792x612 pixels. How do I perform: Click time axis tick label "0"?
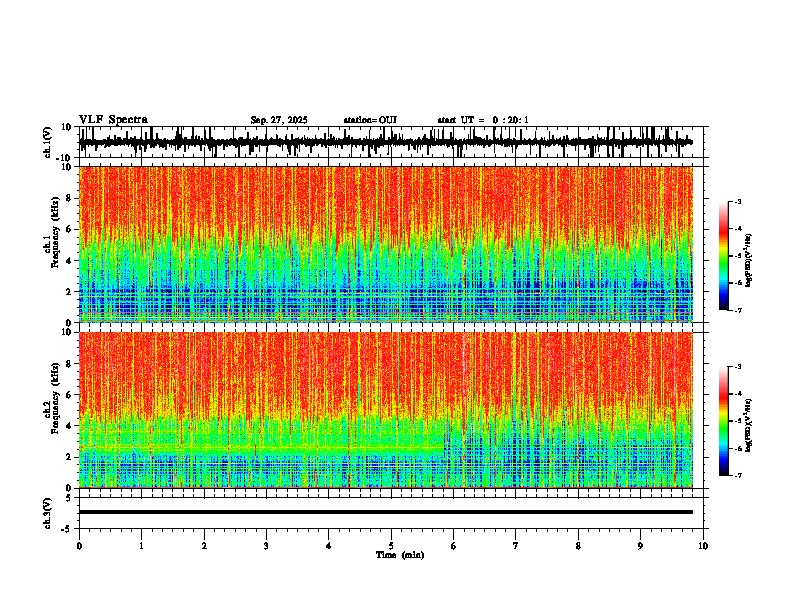point(79,546)
